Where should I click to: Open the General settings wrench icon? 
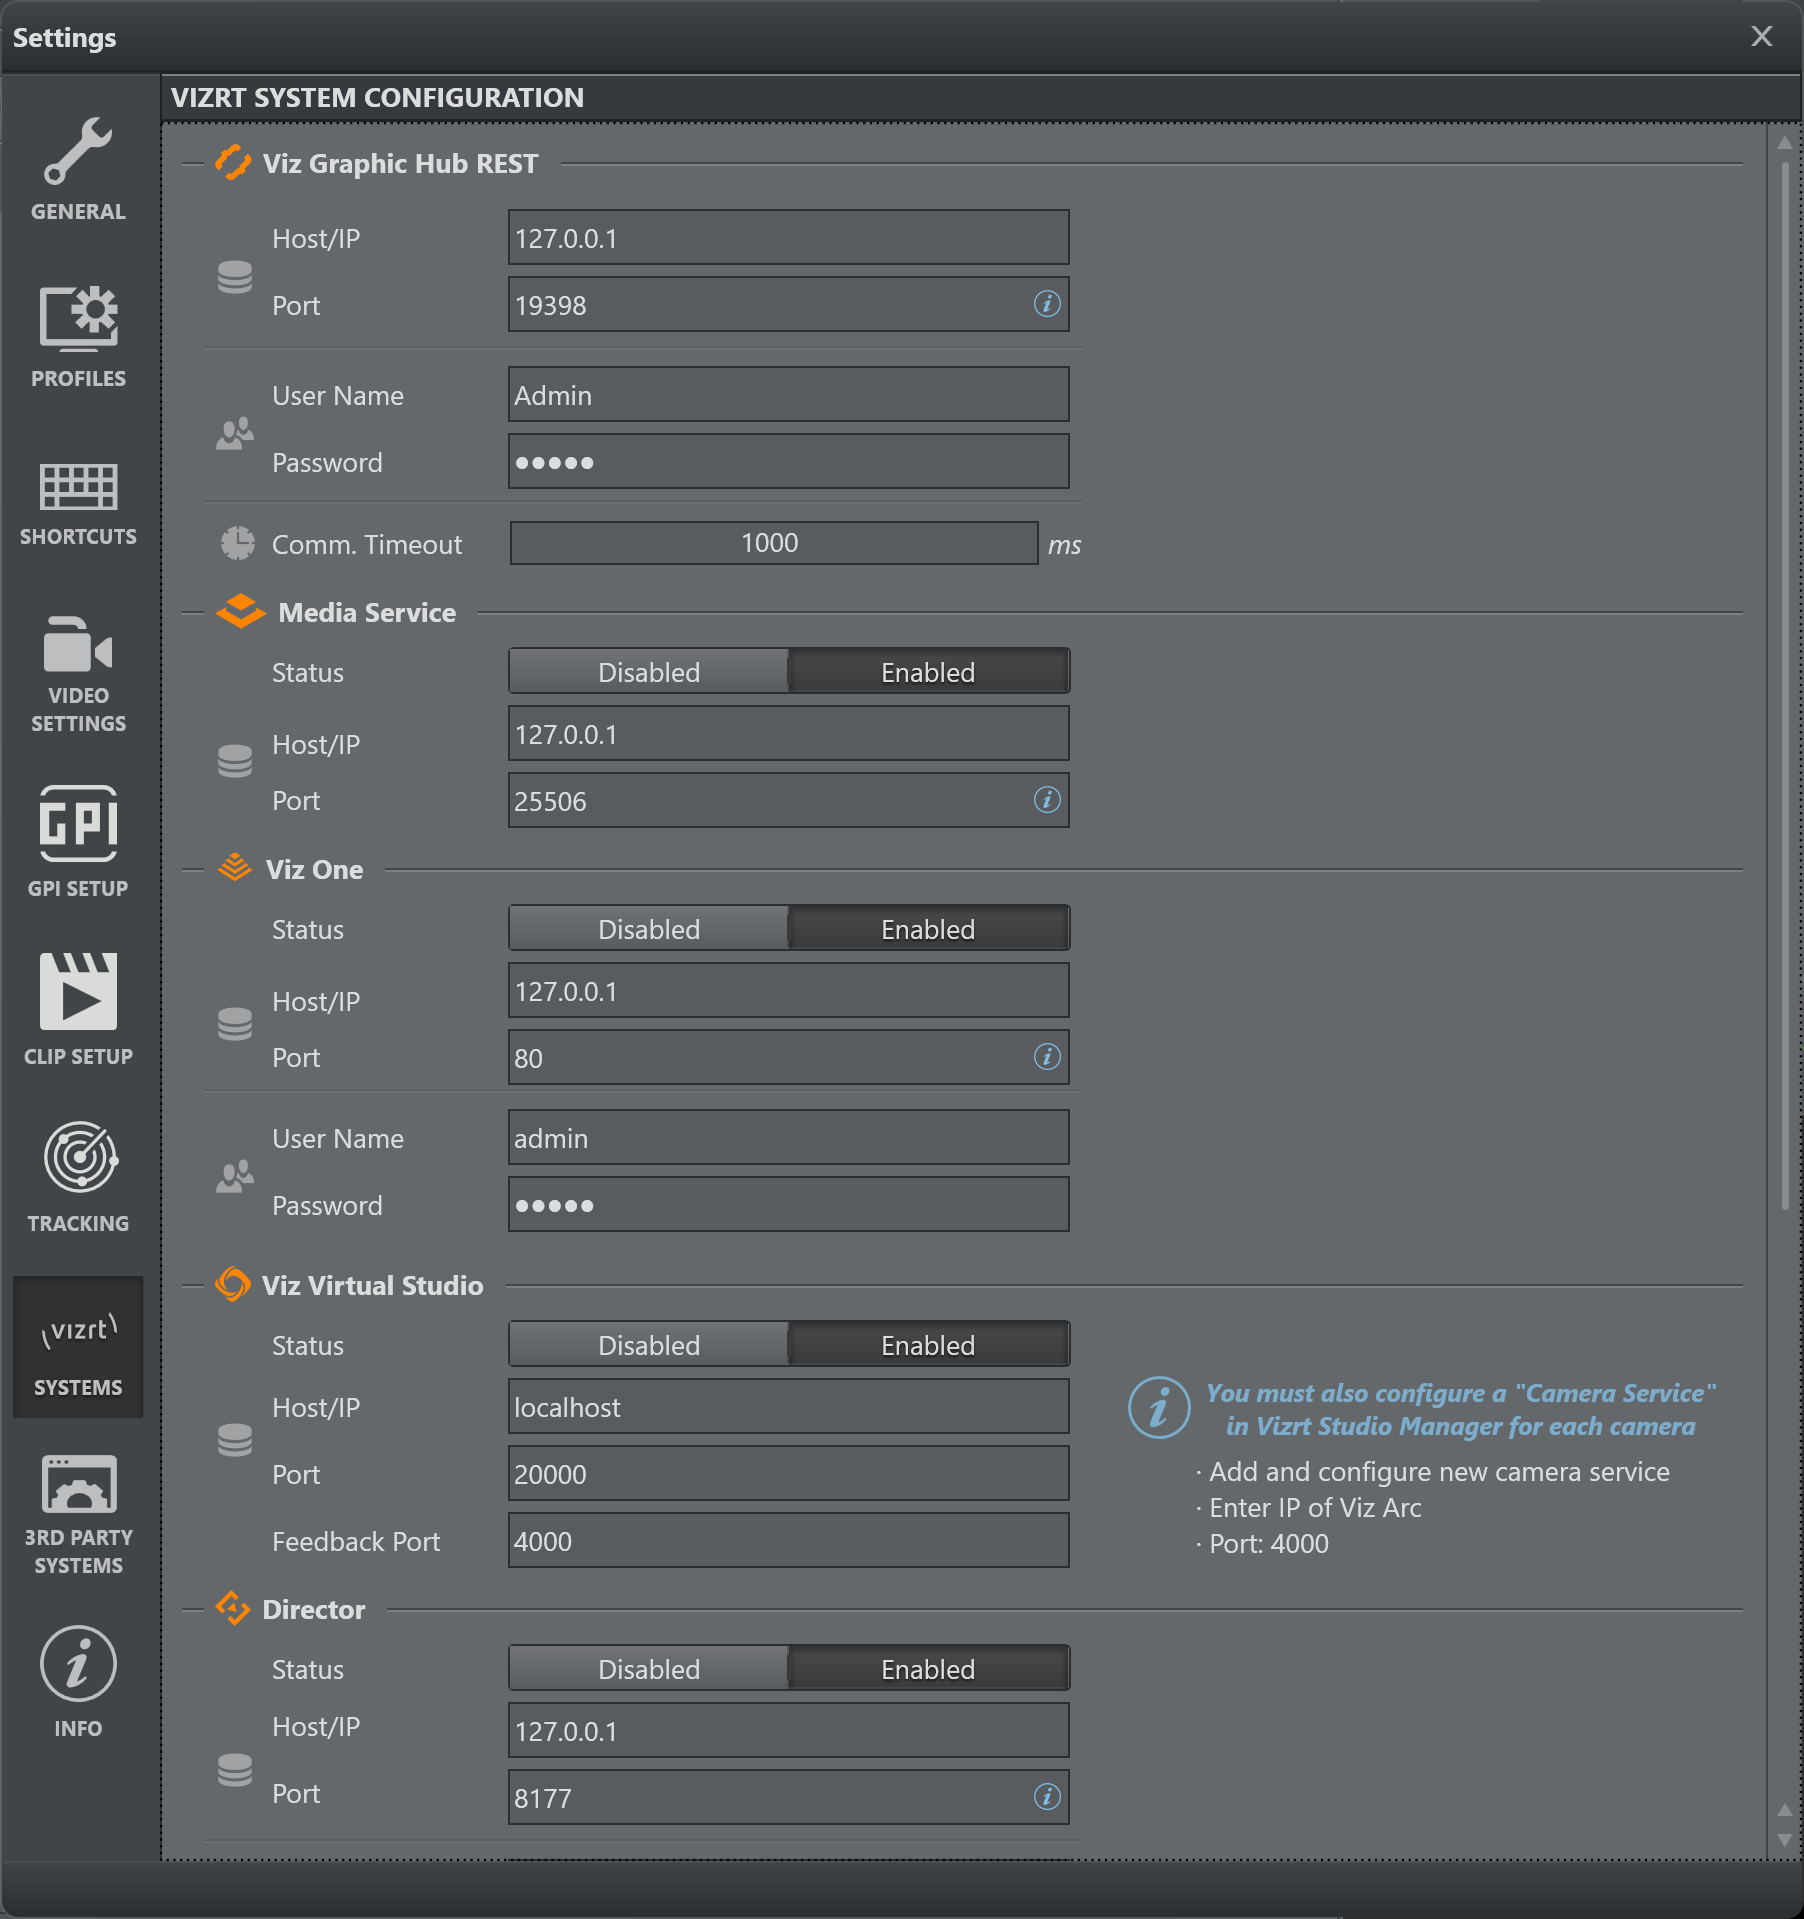[x=78, y=151]
